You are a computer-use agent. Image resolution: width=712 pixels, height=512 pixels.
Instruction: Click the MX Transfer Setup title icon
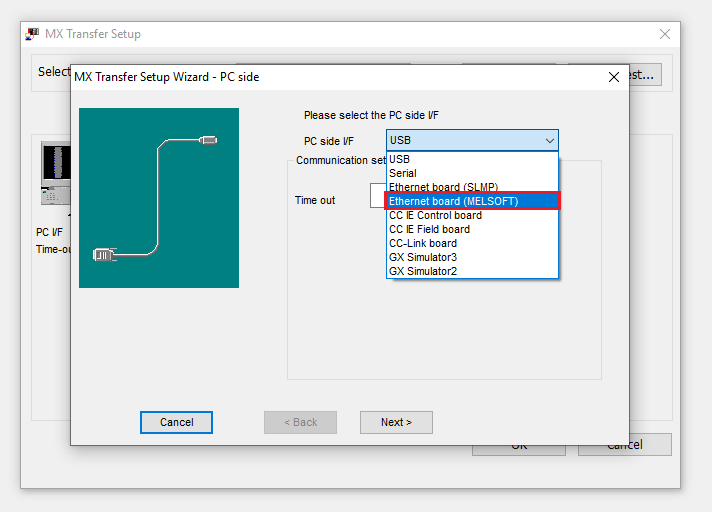coord(32,34)
